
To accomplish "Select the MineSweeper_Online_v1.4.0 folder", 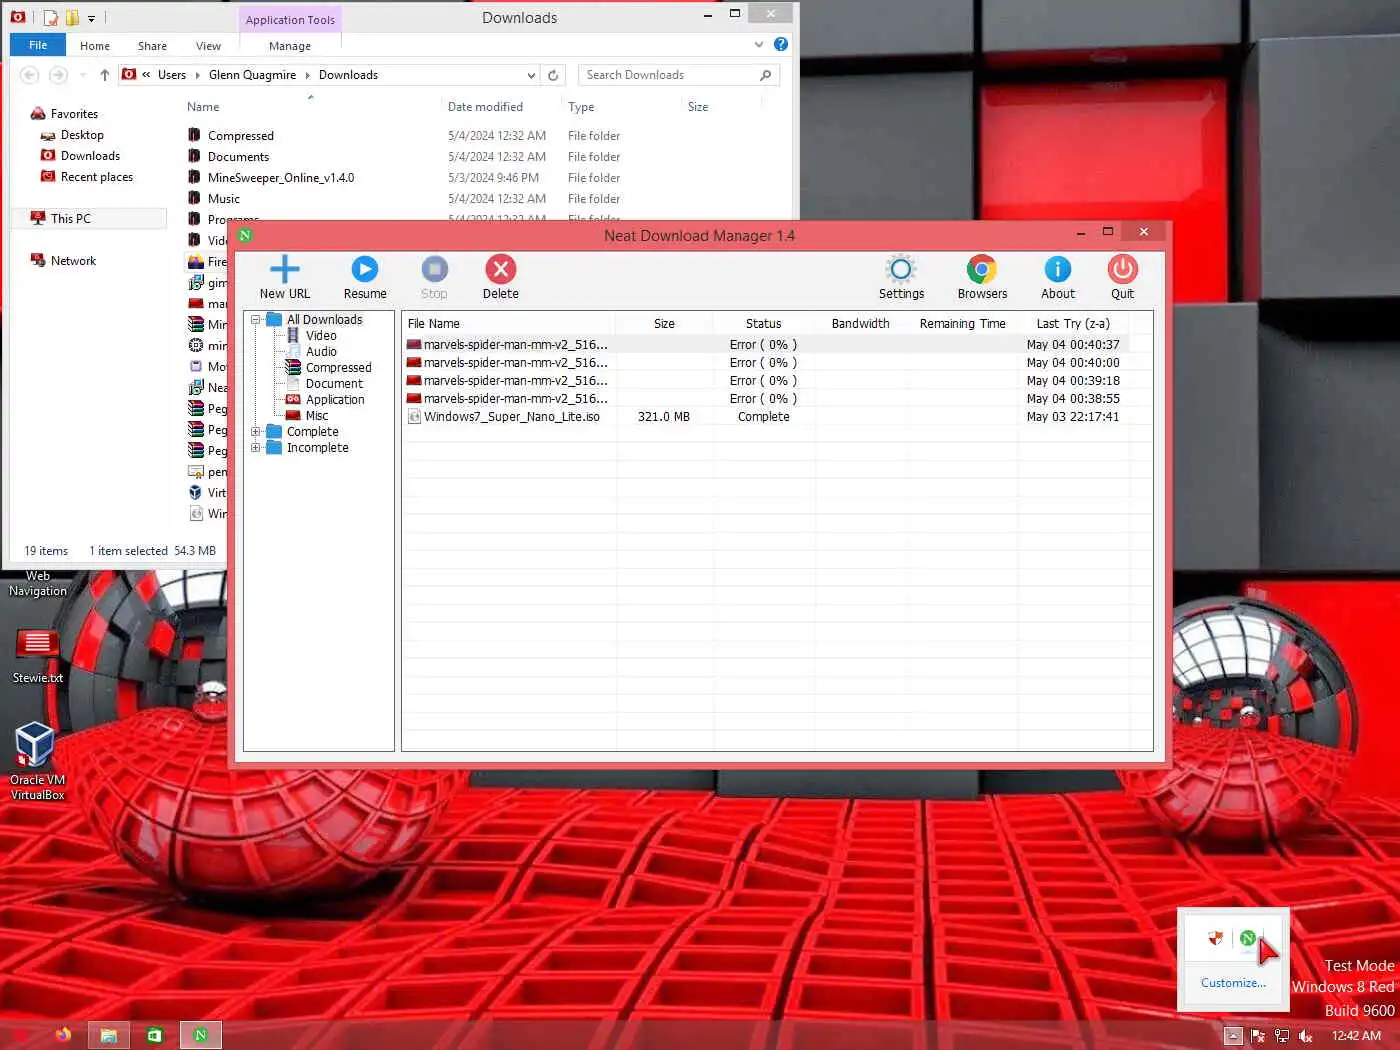I will click(x=280, y=178).
